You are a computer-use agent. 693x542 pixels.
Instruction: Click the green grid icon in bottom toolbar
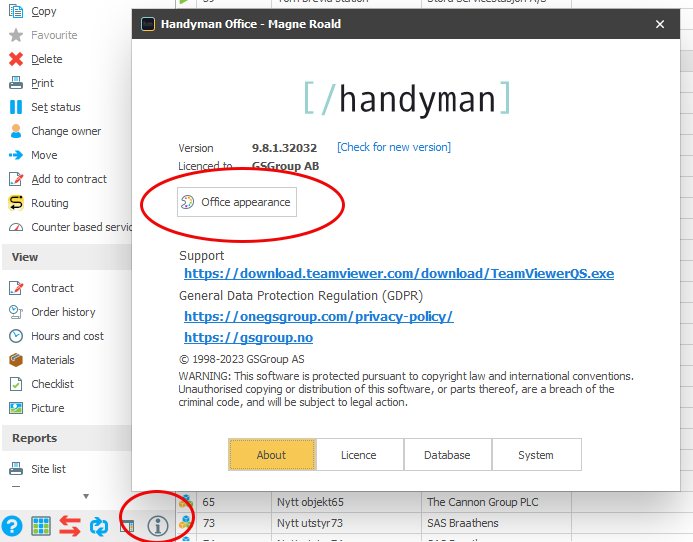click(41, 526)
